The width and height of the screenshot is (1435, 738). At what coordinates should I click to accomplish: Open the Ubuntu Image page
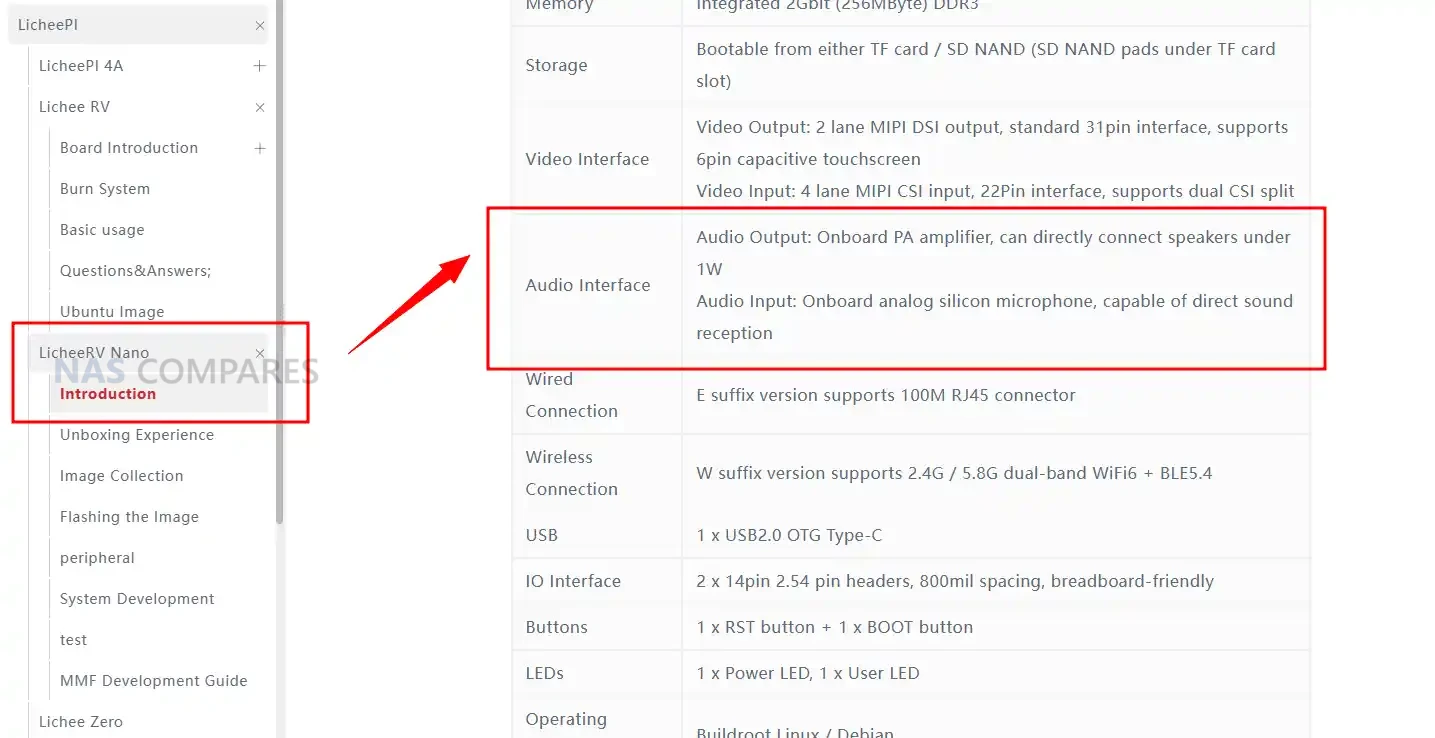pyautogui.click(x=112, y=312)
